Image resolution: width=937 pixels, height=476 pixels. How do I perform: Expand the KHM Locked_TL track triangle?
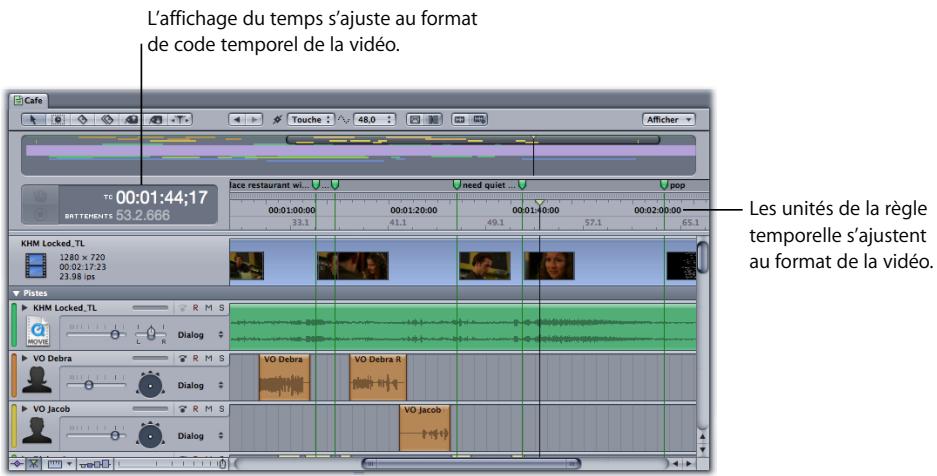coord(25,308)
